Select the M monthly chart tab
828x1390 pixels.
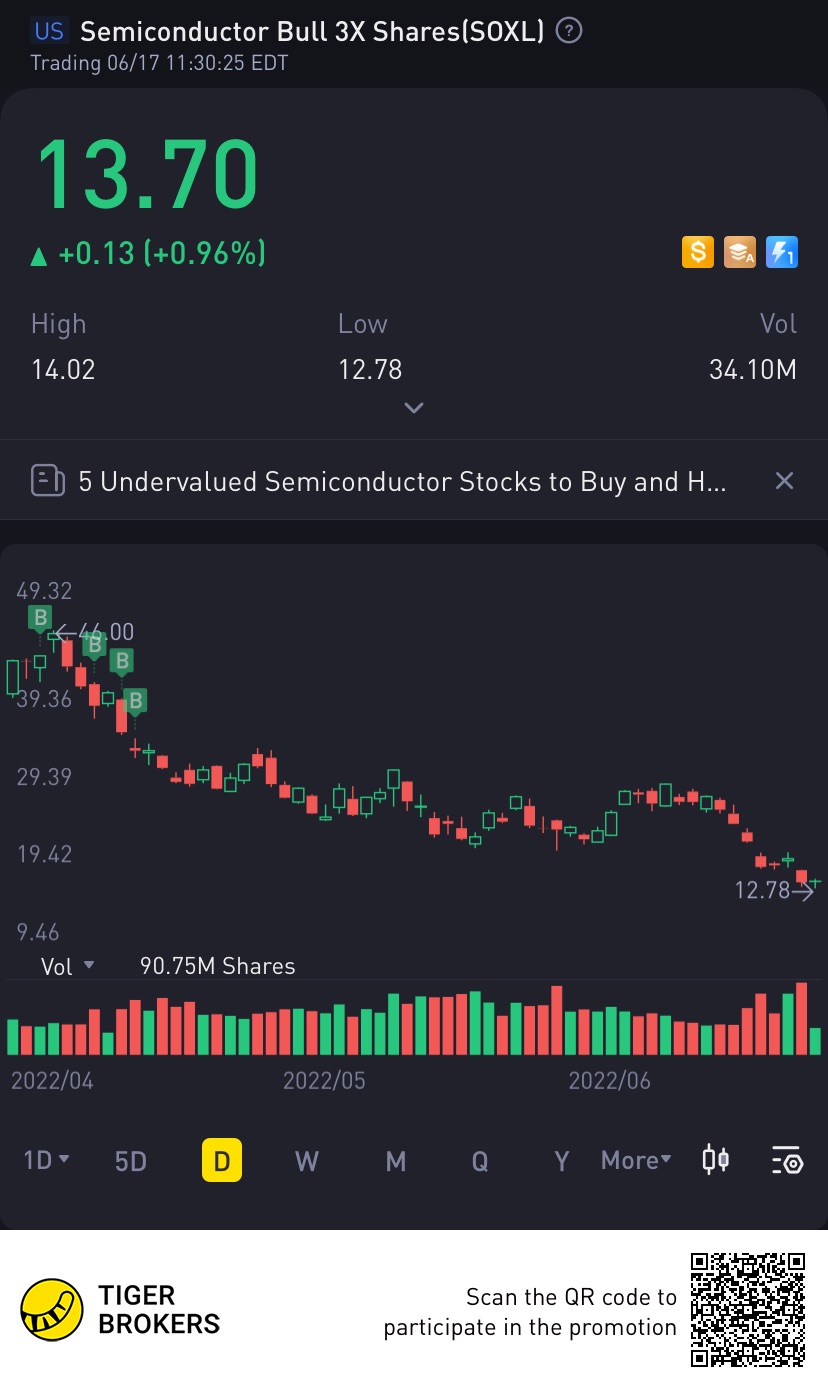point(396,1160)
